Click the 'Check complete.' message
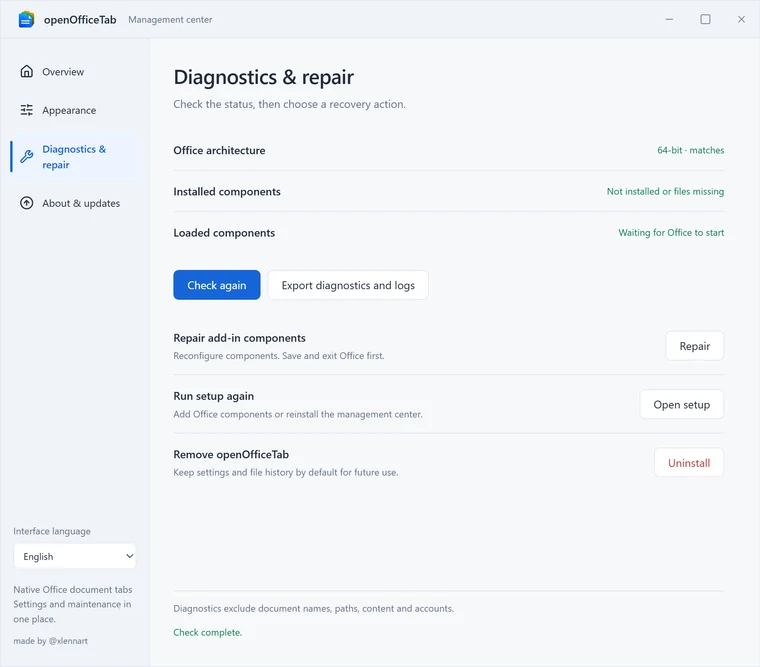The height and width of the screenshot is (667, 760). [x=207, y=633]
